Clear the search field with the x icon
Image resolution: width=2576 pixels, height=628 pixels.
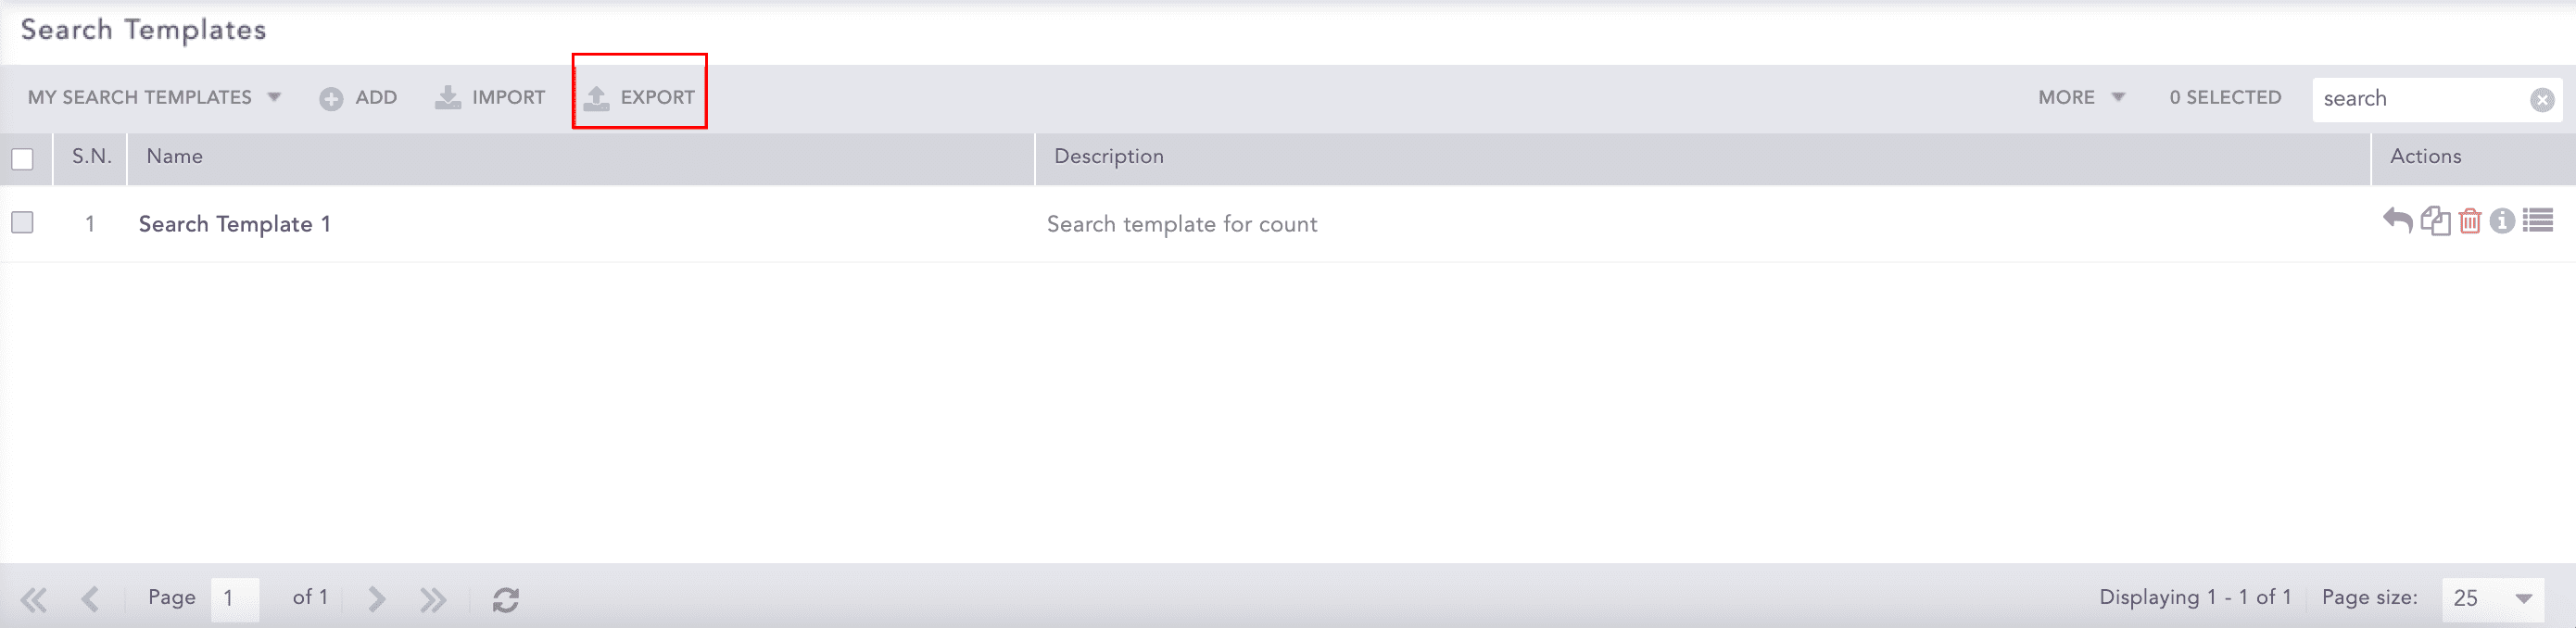point(2542,100)
